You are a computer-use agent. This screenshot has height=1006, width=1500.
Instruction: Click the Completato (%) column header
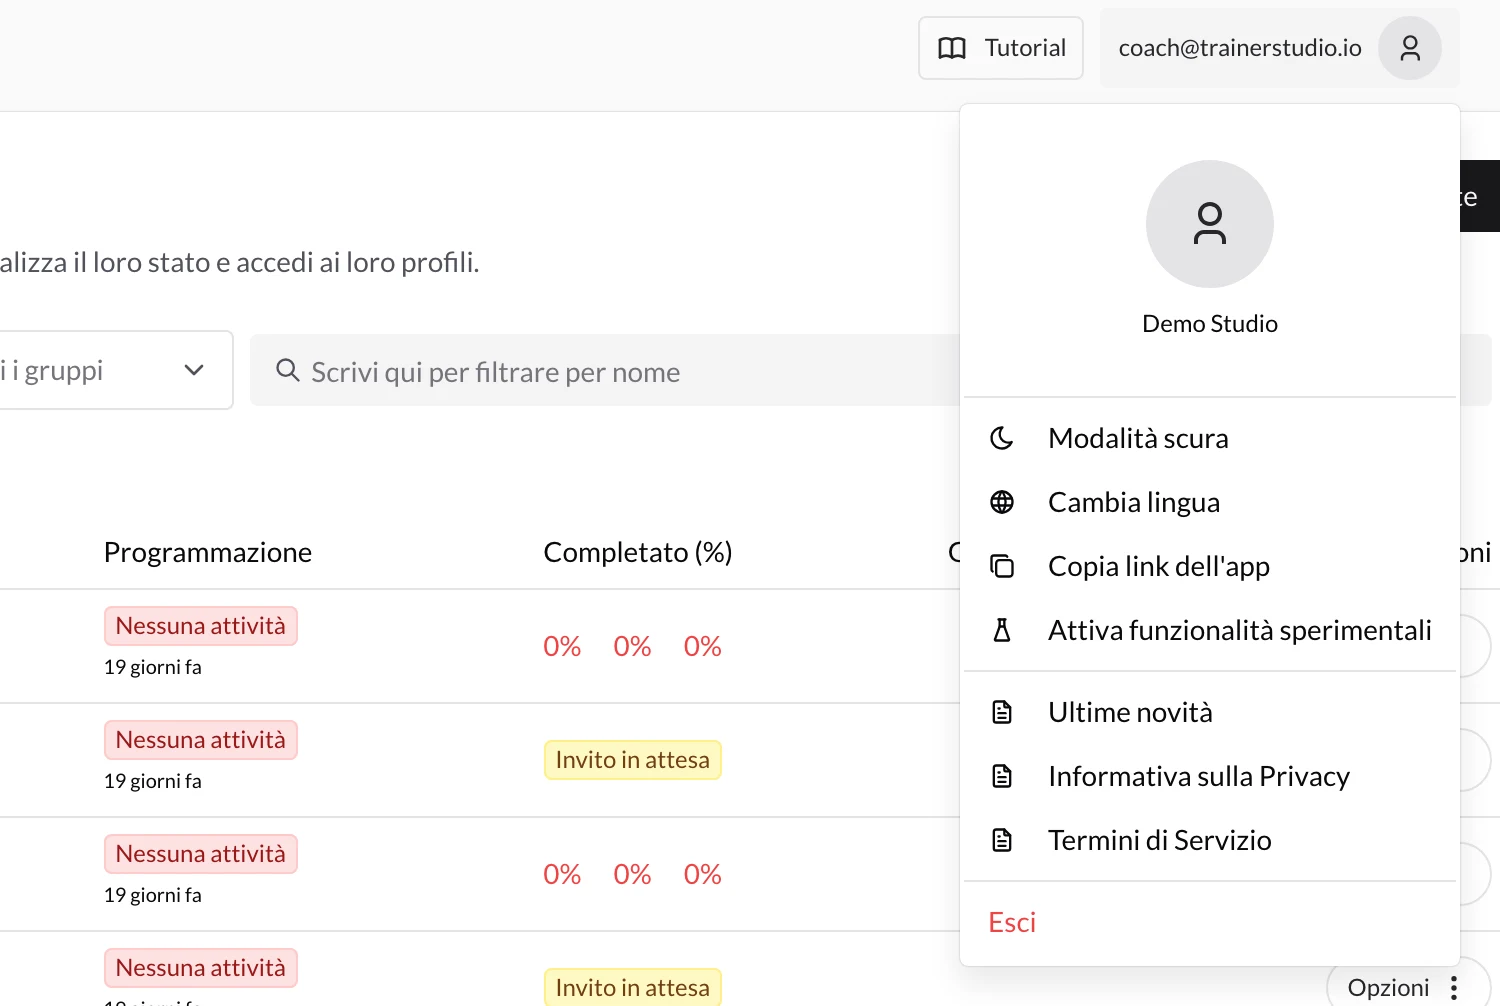(x=638, y=552)
